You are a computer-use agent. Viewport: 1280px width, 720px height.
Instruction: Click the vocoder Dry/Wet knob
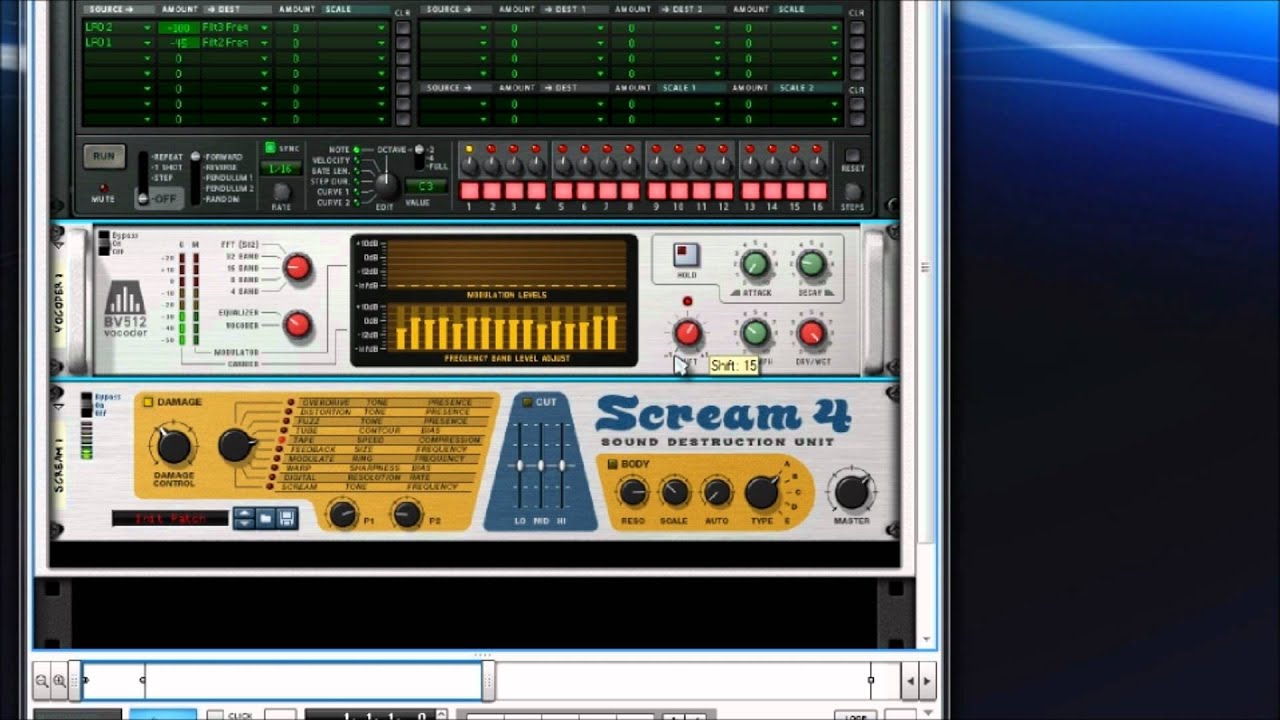point(811,333)
